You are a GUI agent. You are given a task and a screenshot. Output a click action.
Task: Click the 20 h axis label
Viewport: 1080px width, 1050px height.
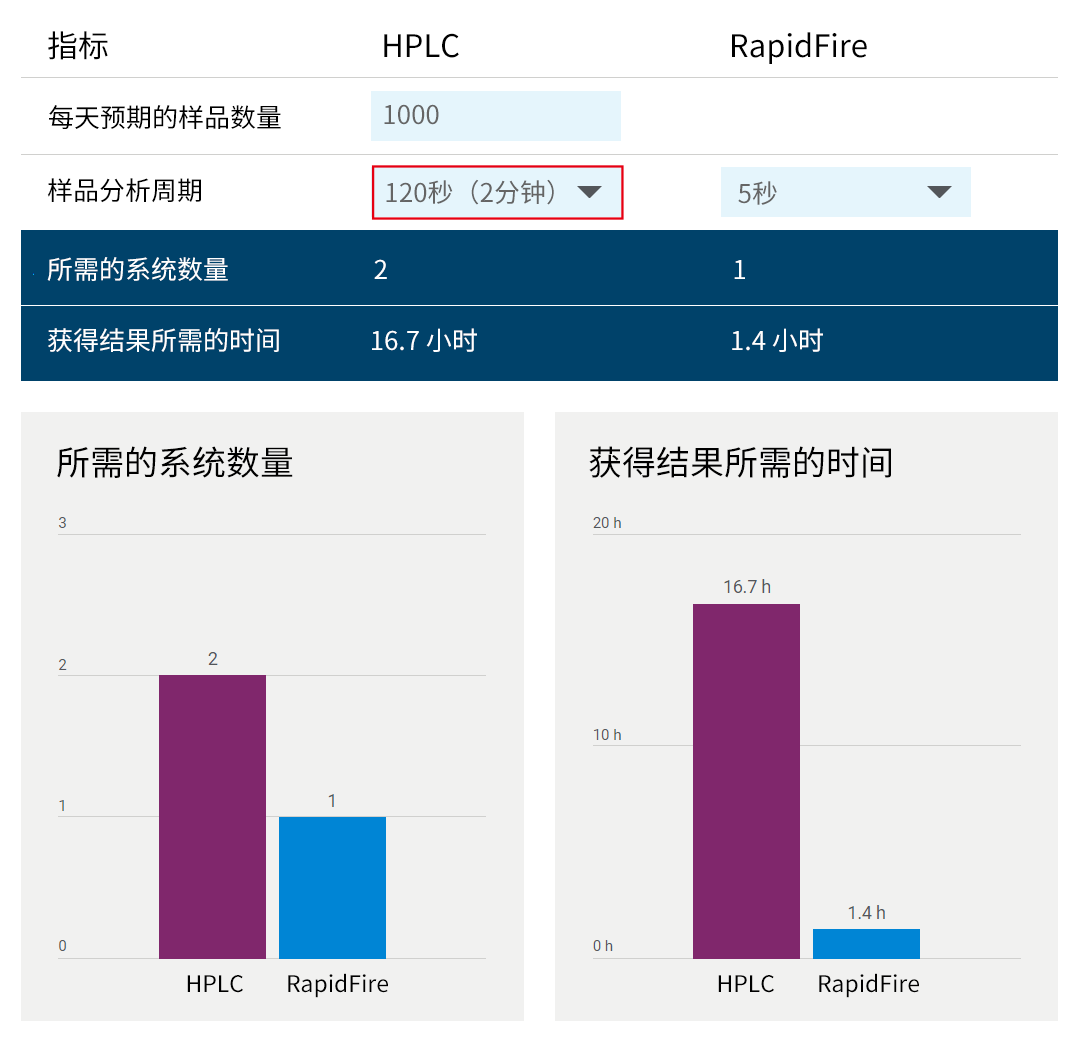[x=607, y=523]
